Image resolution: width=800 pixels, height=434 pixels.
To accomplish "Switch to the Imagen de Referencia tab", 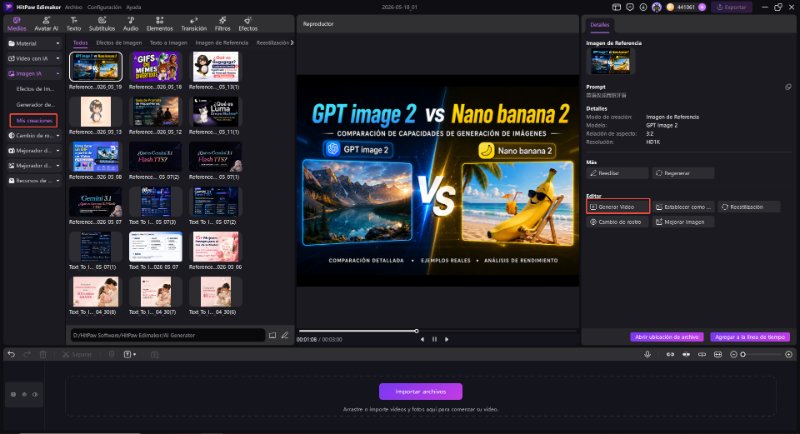I will 221,43.
